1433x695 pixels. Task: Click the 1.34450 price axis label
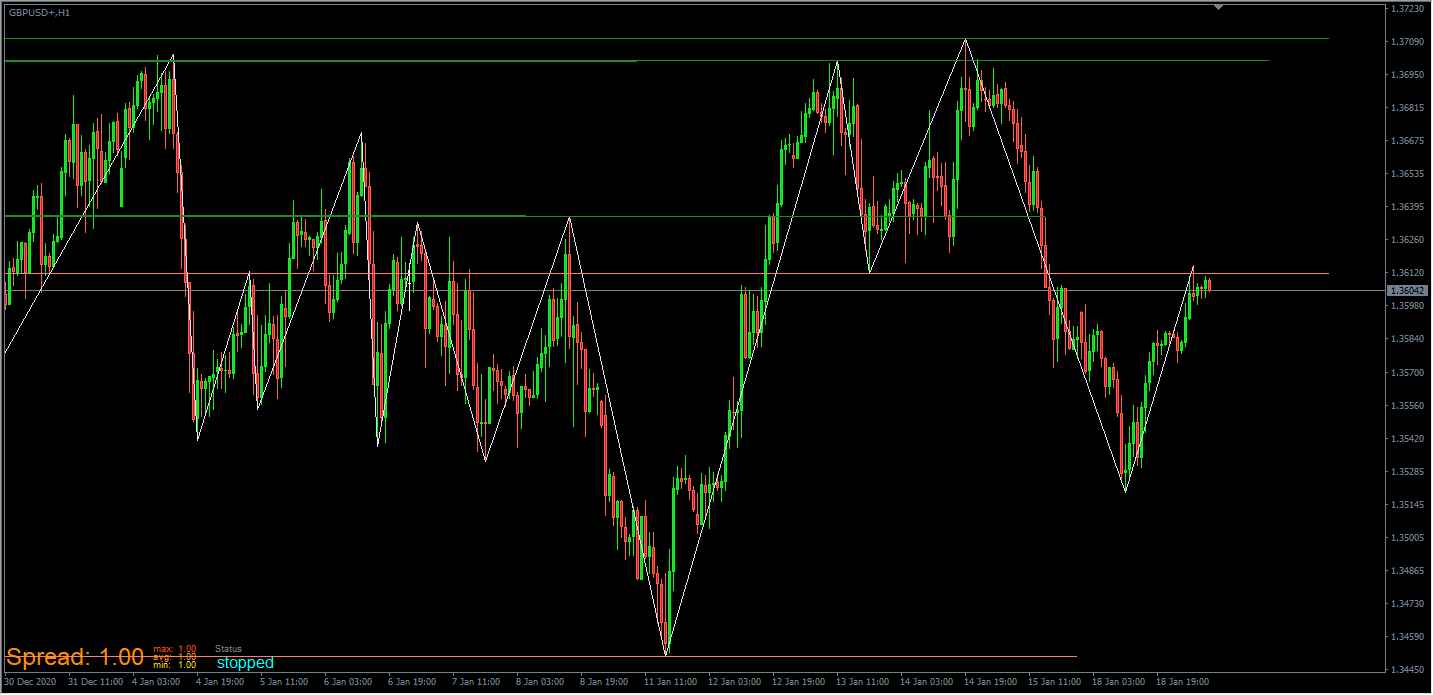click(x=1407, y=669)
